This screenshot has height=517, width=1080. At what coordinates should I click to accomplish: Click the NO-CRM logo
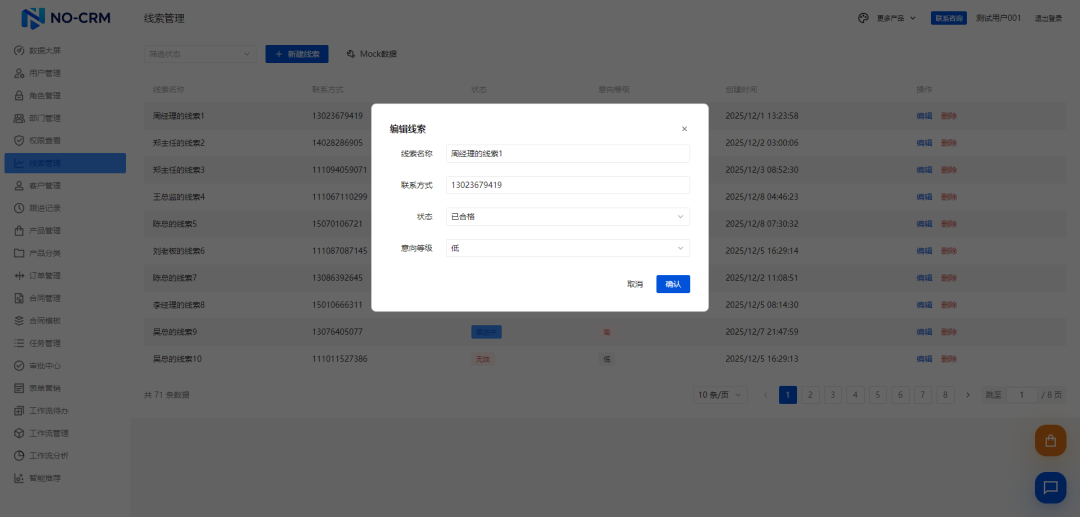point(66,19)
